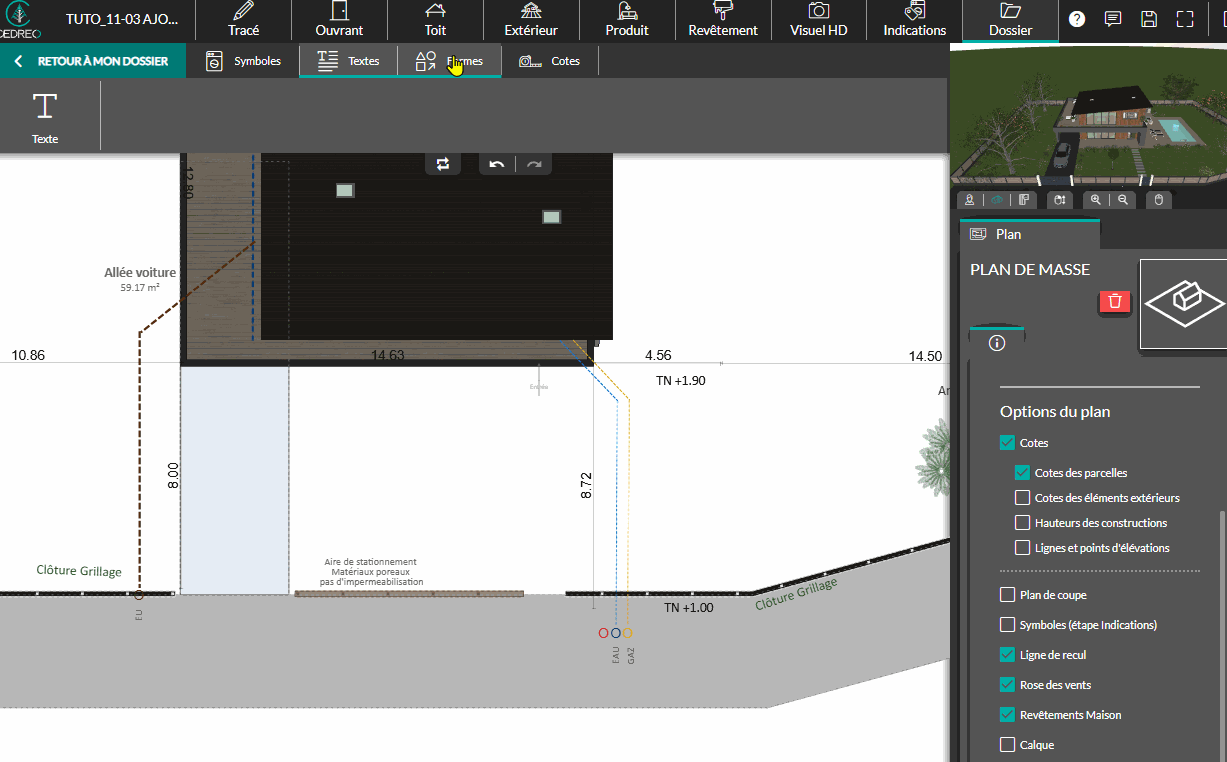Select the tree symbol on the plan
Viewport: 1227px width, 762px height.
932,457
